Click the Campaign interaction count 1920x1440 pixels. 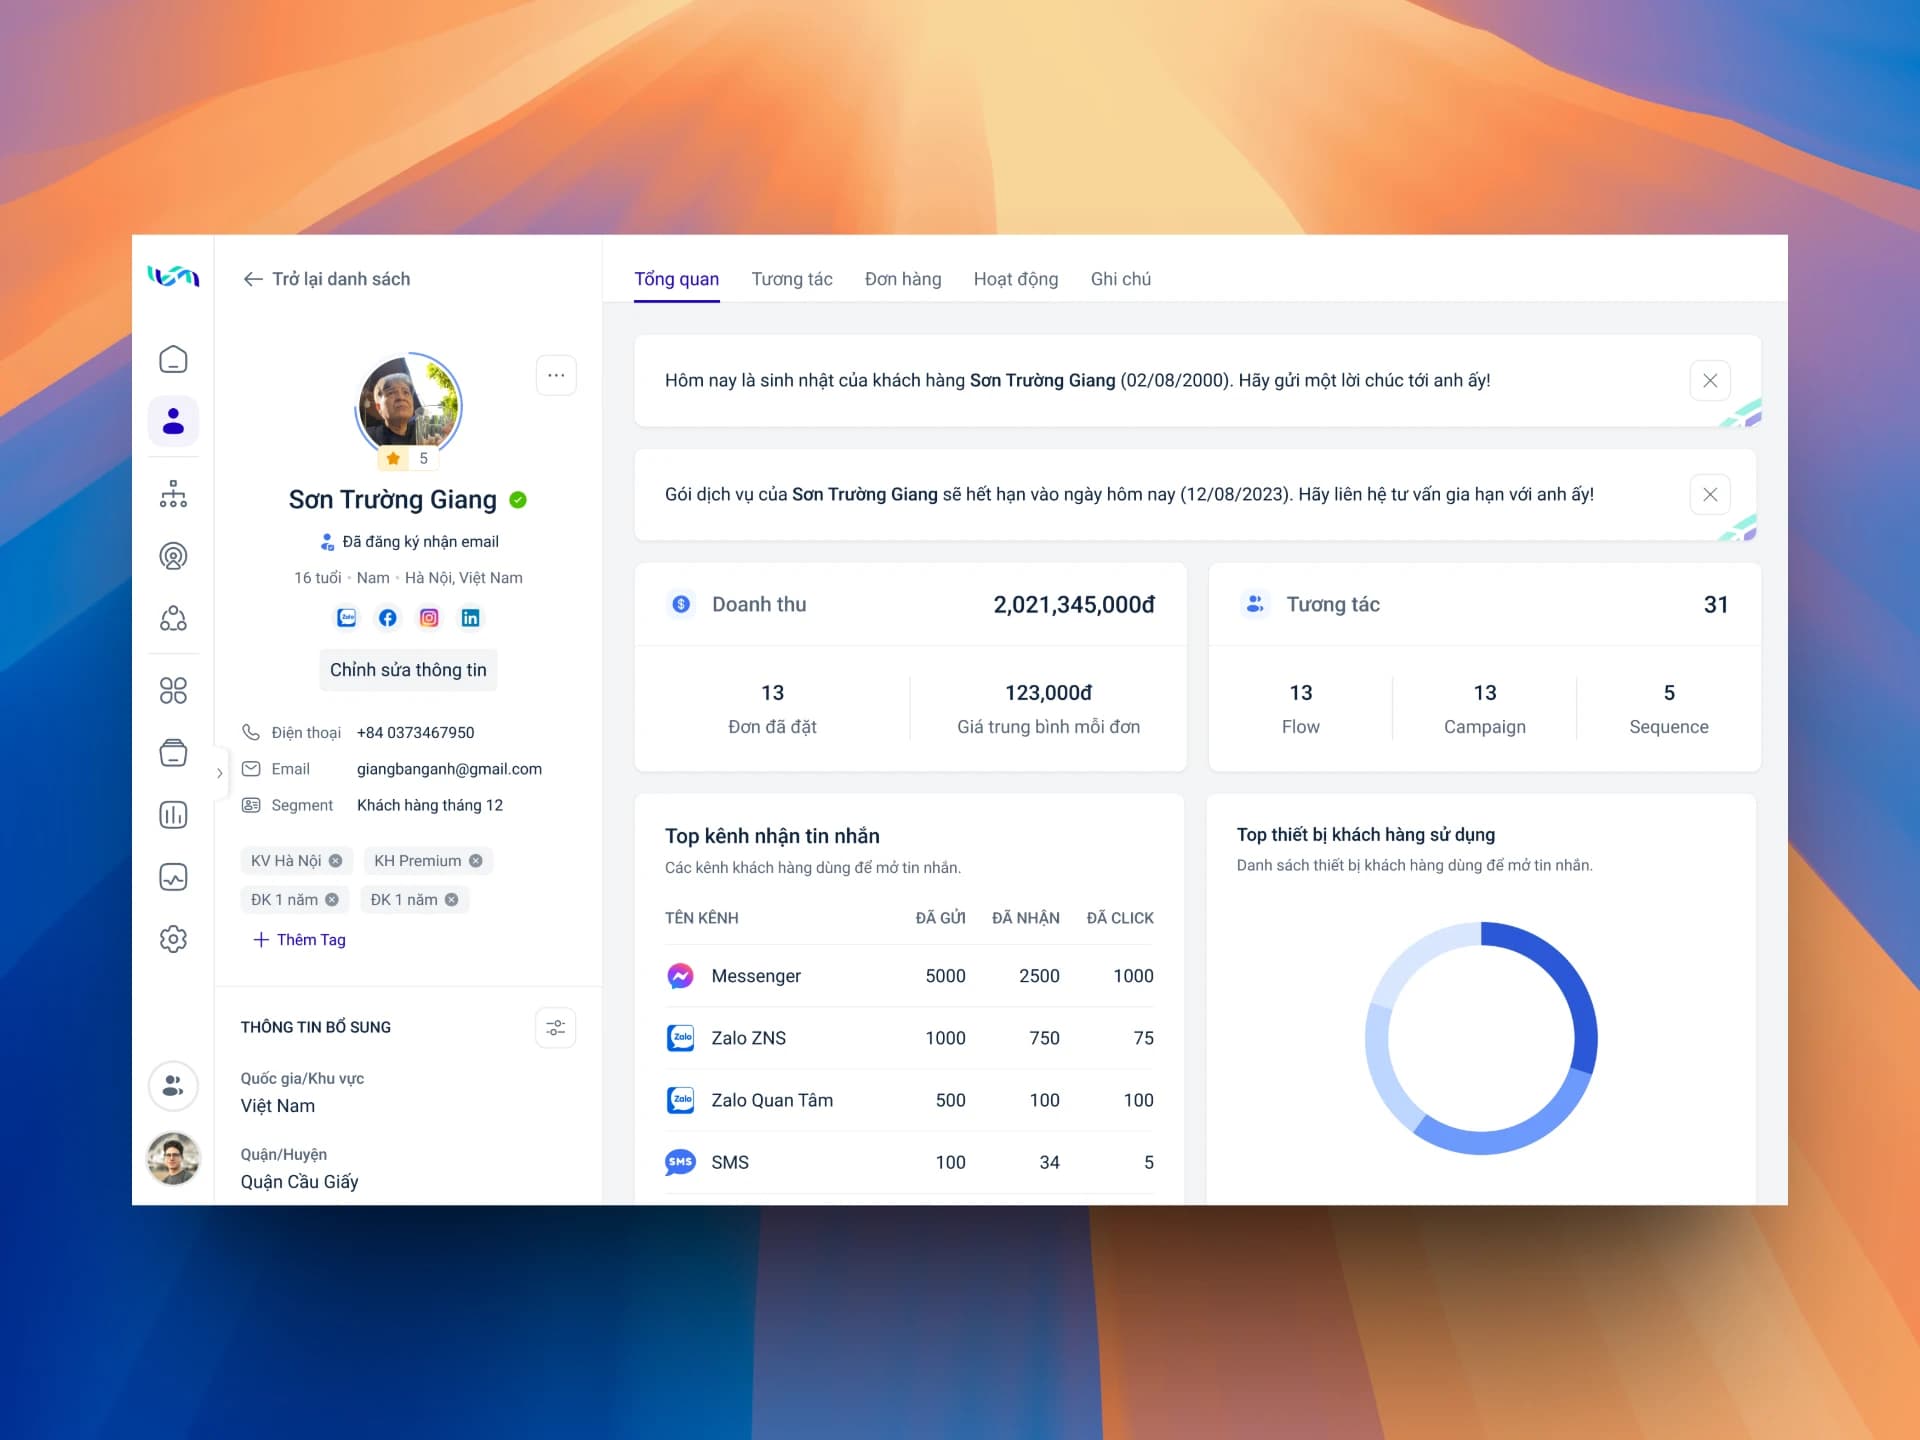tap(1485, 693)
